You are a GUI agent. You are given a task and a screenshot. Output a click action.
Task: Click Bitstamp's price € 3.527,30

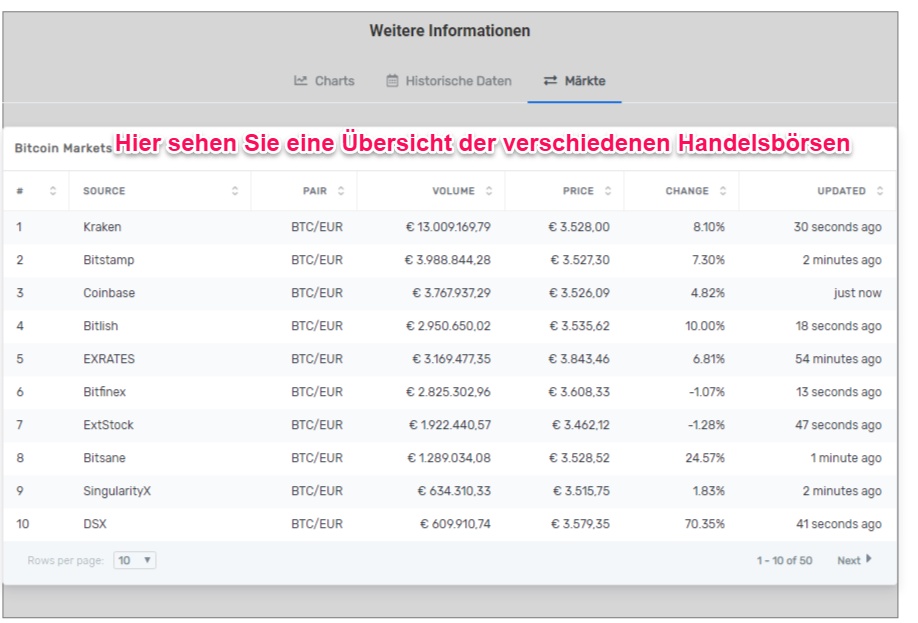pyautogui.click(x=580, y=260)
